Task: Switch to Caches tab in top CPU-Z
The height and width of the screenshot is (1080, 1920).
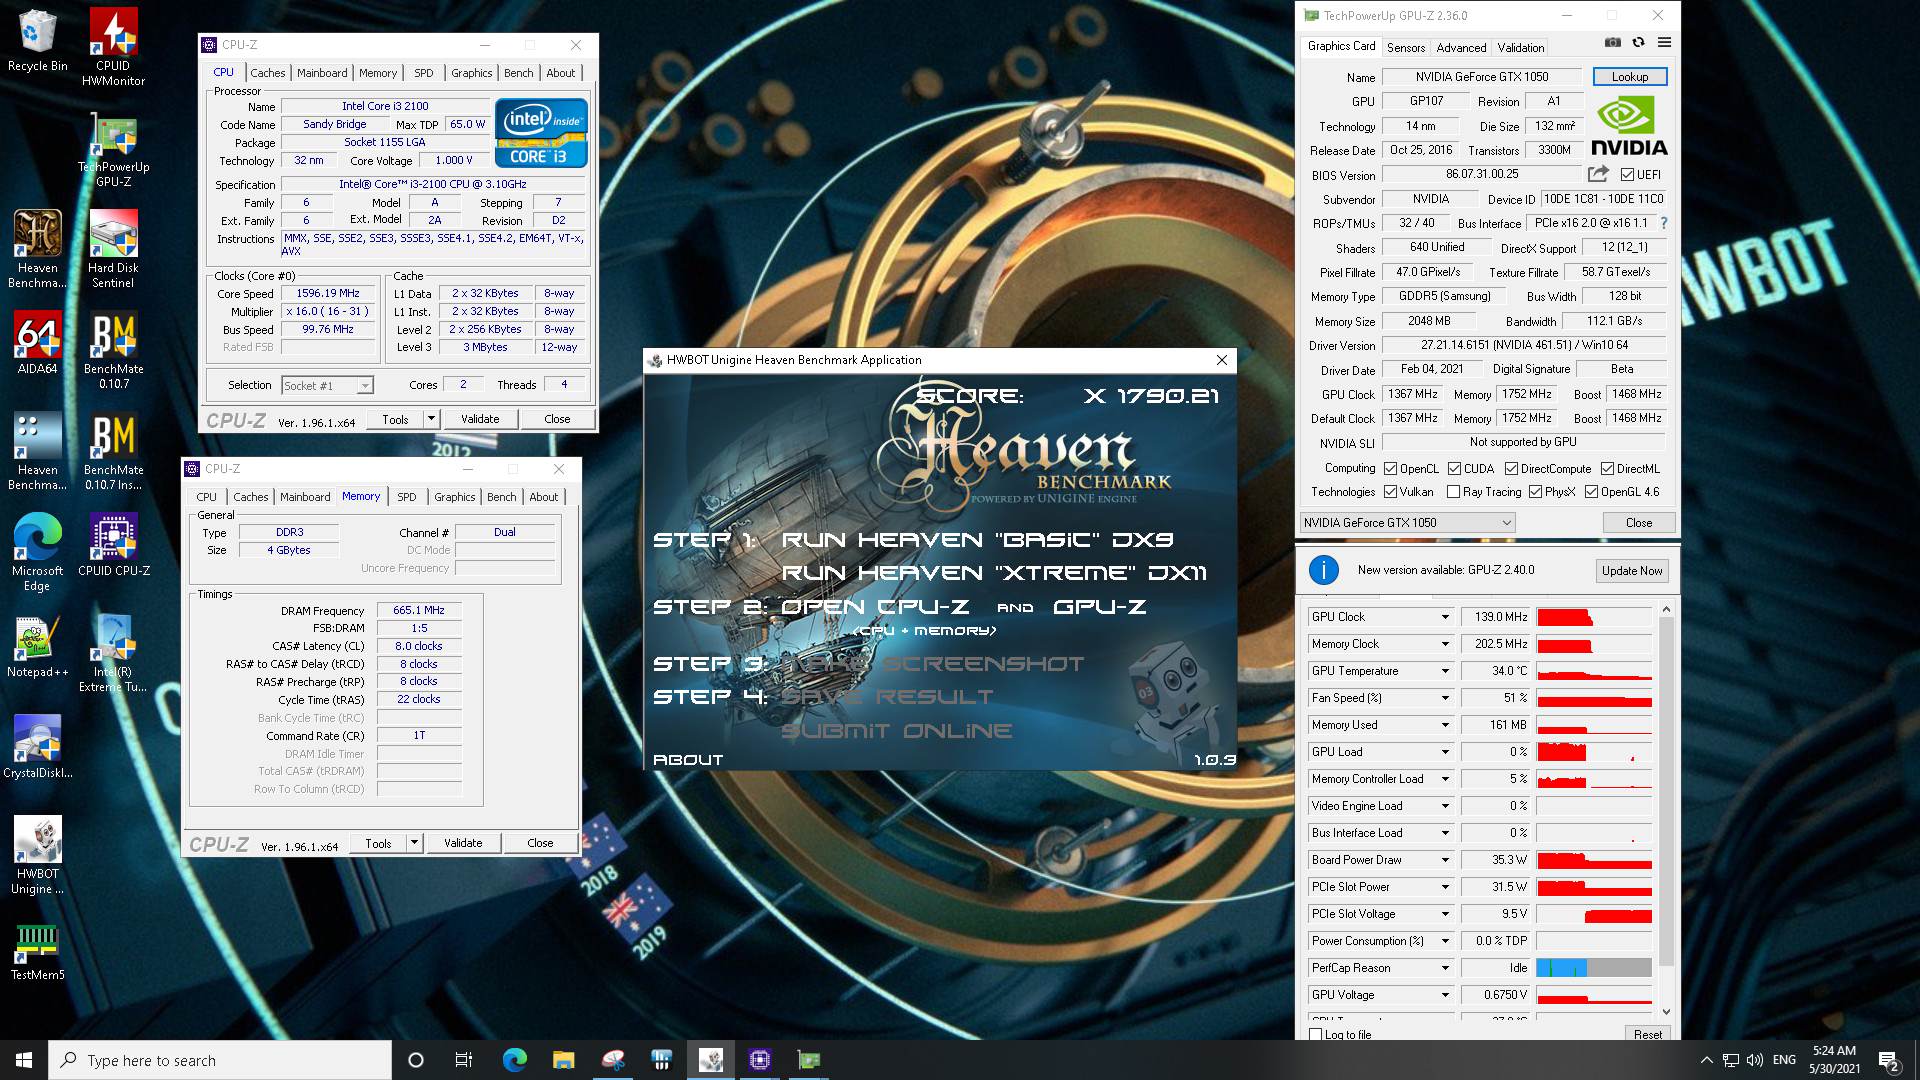Action: 267,73
